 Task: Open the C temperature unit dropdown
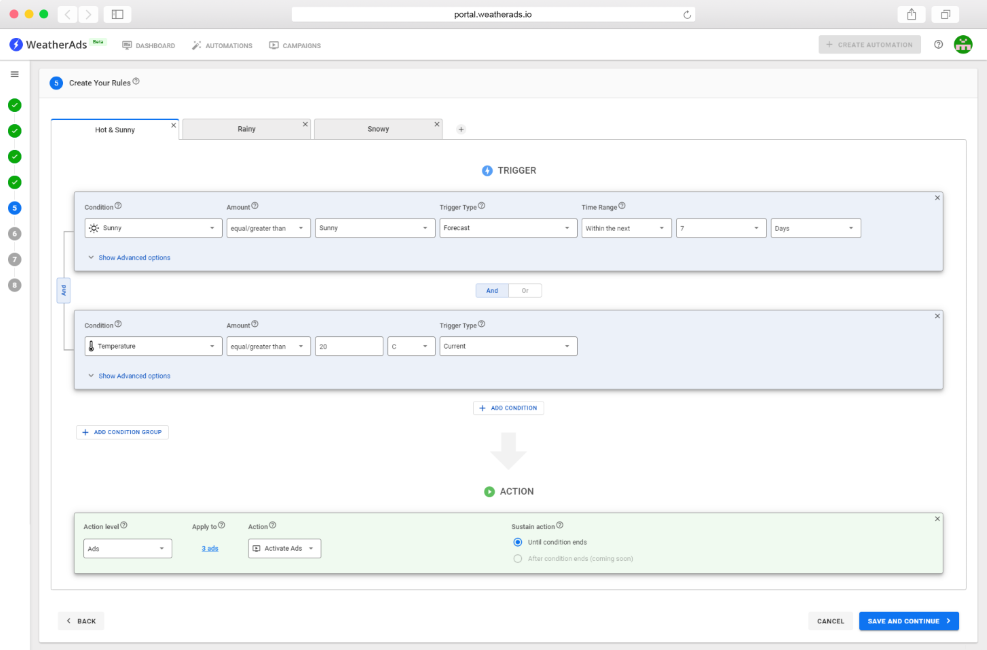[x=411, y=346]
